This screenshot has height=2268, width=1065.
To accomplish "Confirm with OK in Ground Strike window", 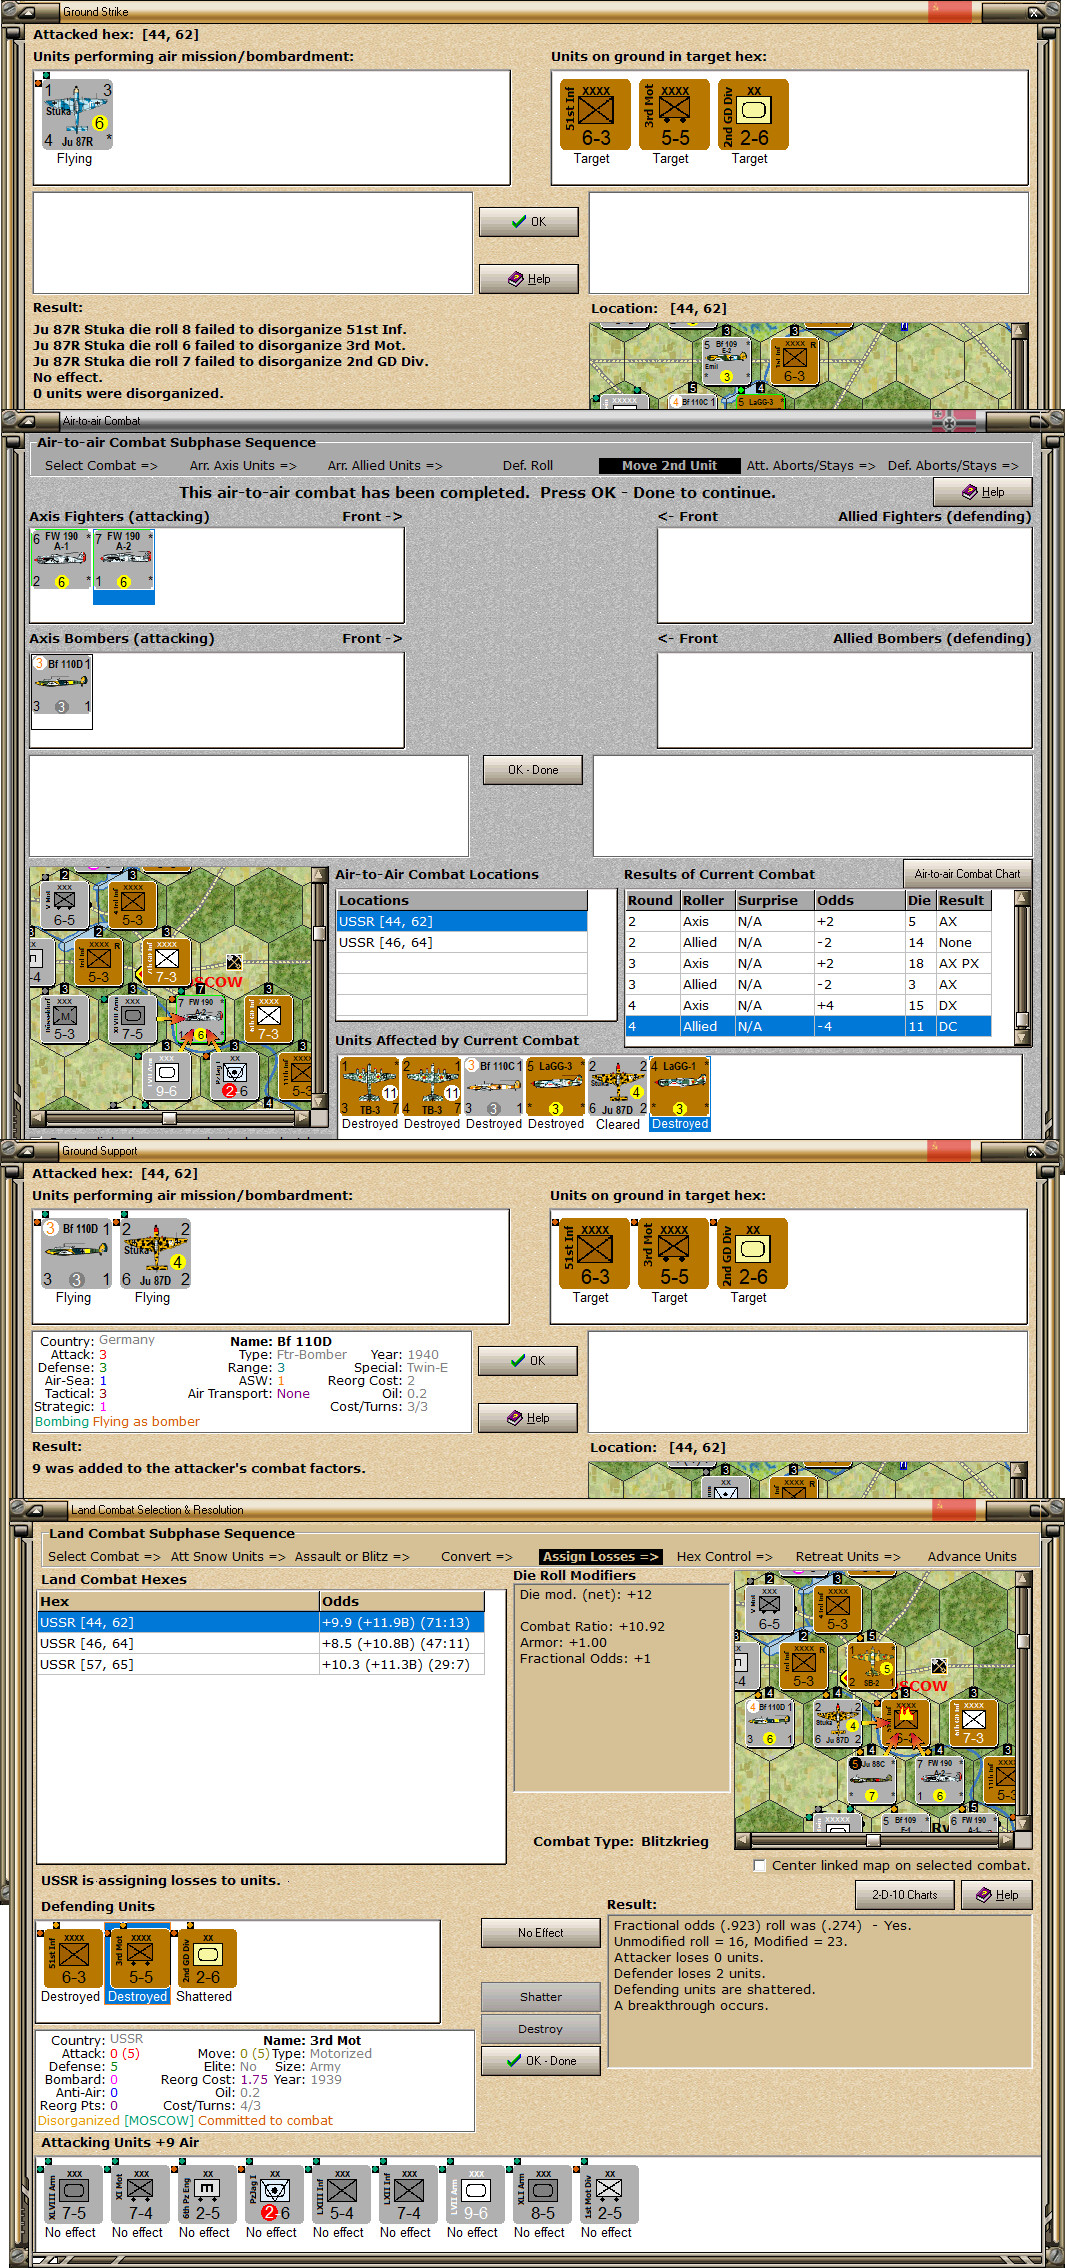I will click(529, 222).
